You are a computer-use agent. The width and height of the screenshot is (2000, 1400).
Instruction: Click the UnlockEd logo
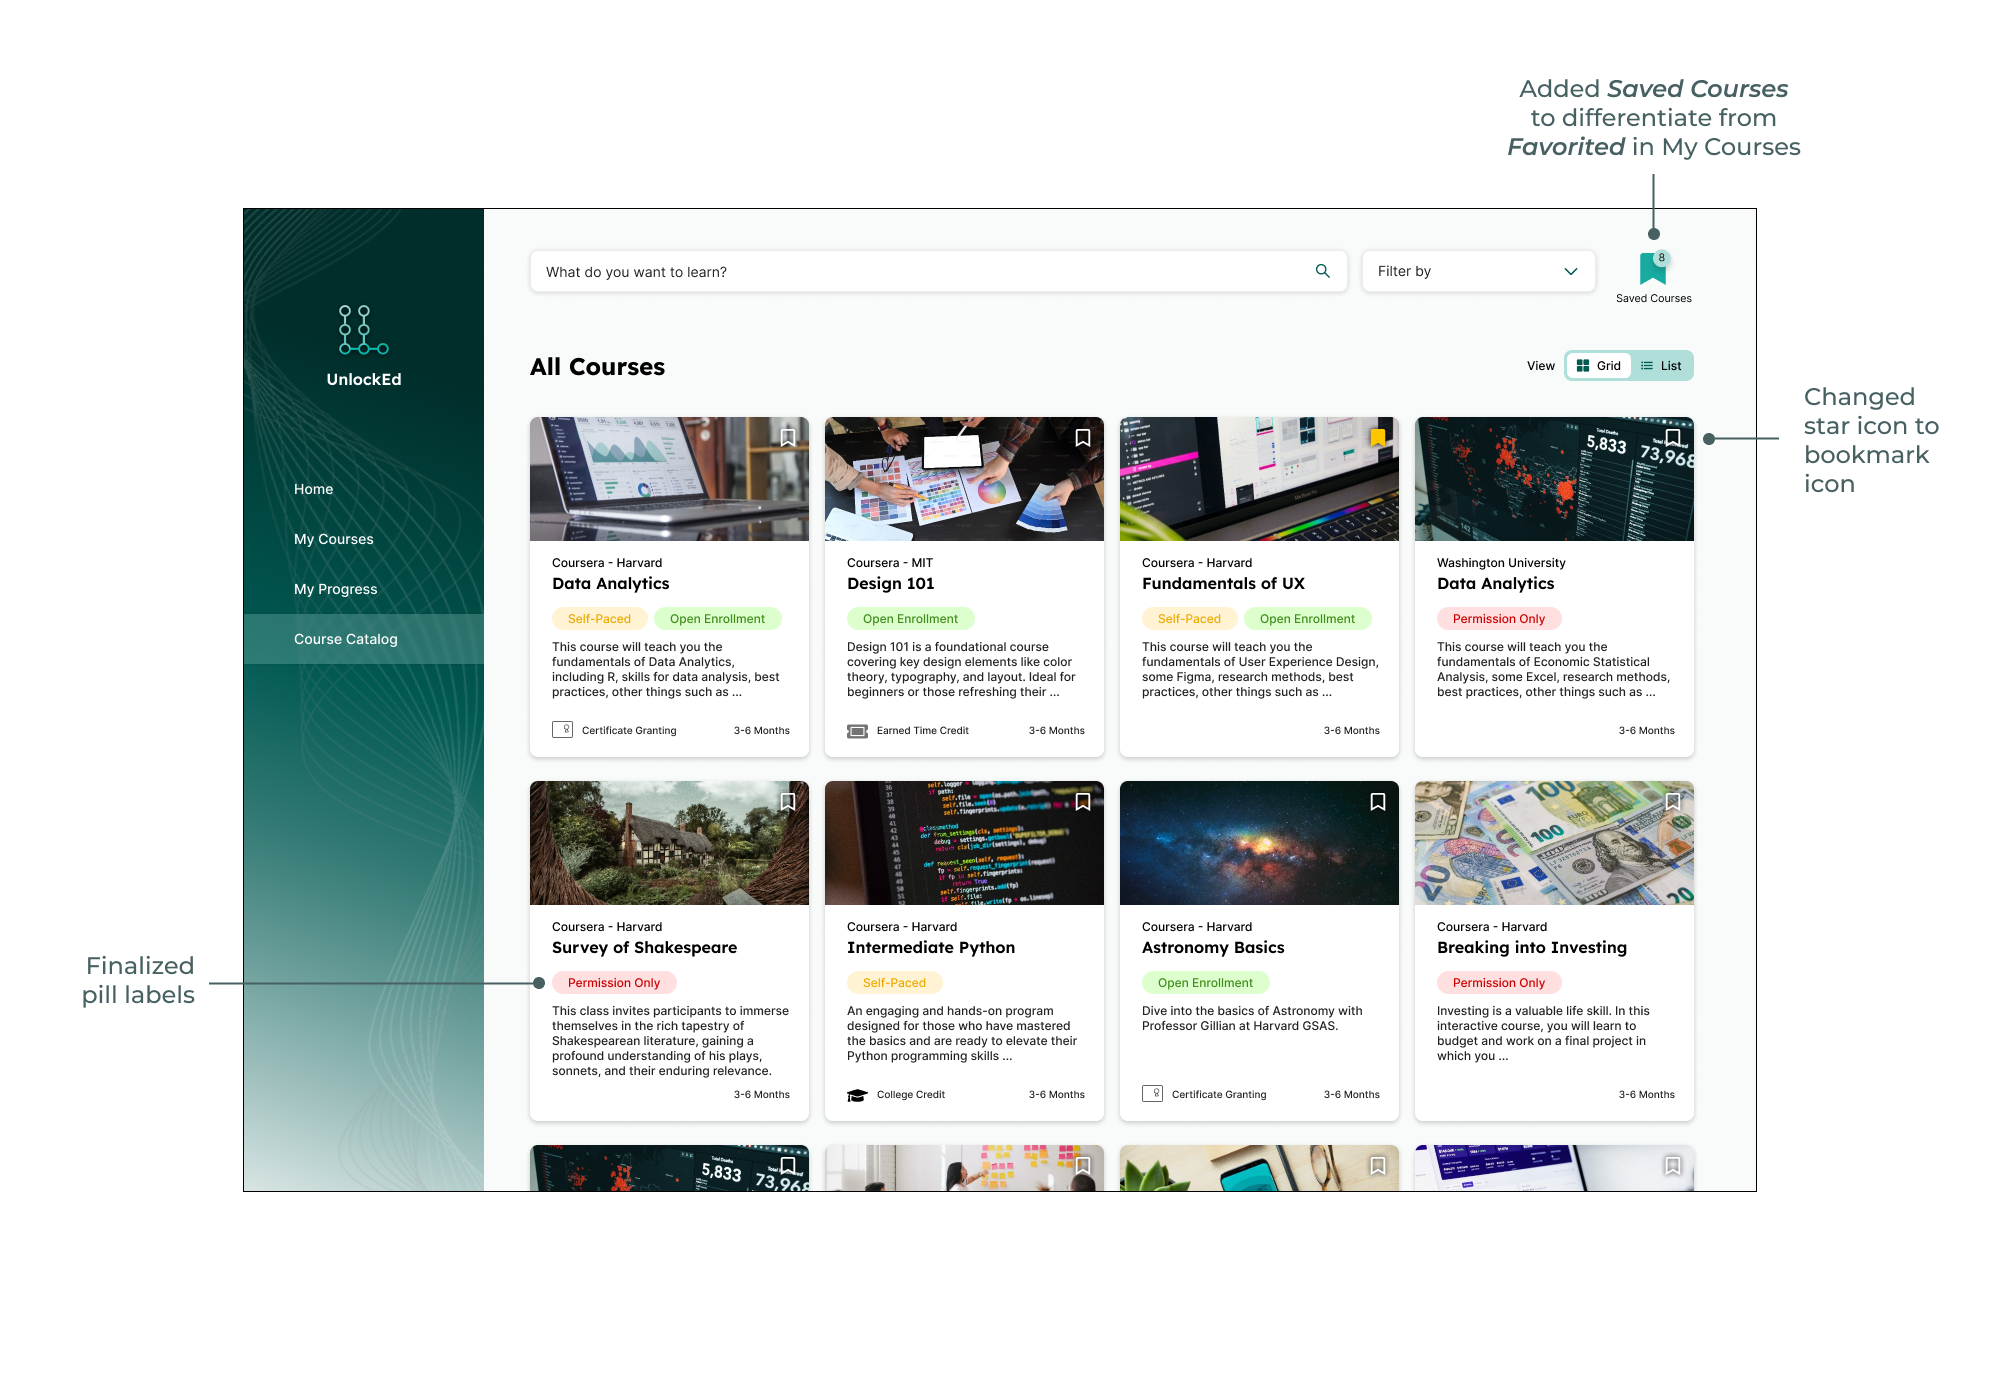click(363, 346)
